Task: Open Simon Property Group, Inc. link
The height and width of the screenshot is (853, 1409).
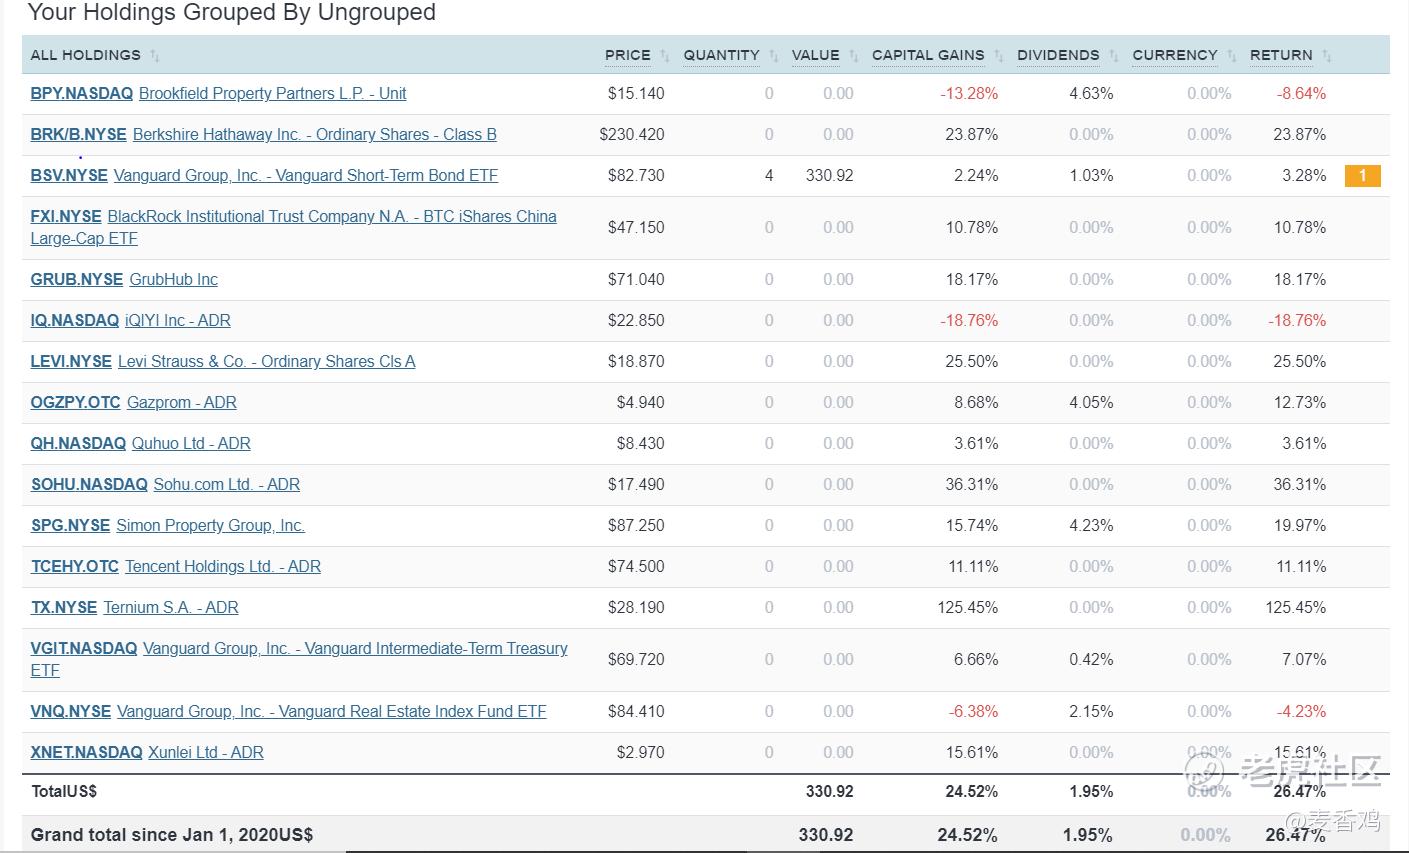Action: pyautogui.click(x=210, y=525)
